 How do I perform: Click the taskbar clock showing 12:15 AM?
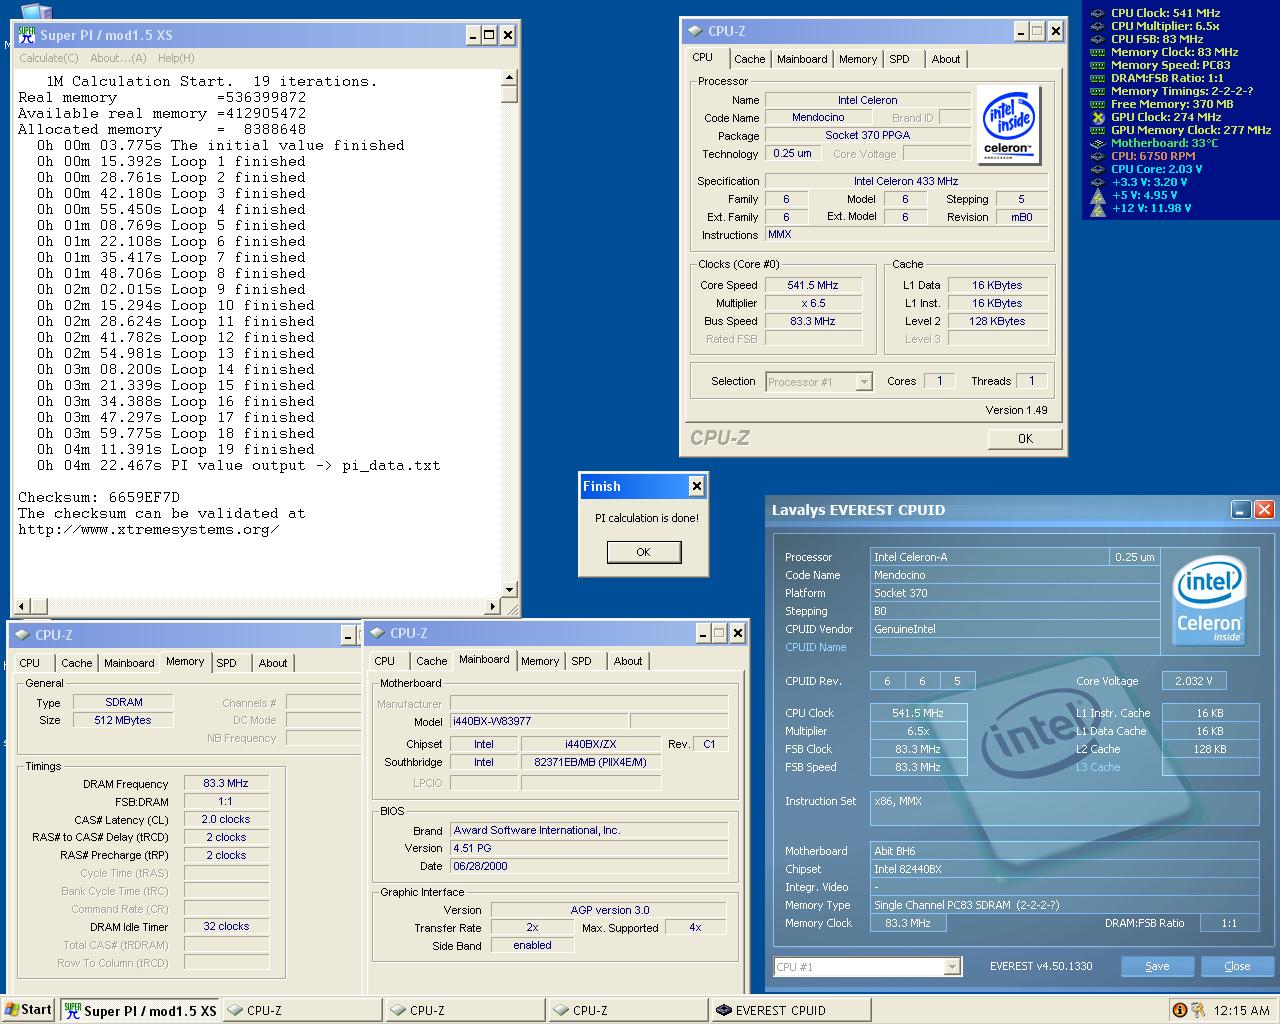(1241, 1011)
